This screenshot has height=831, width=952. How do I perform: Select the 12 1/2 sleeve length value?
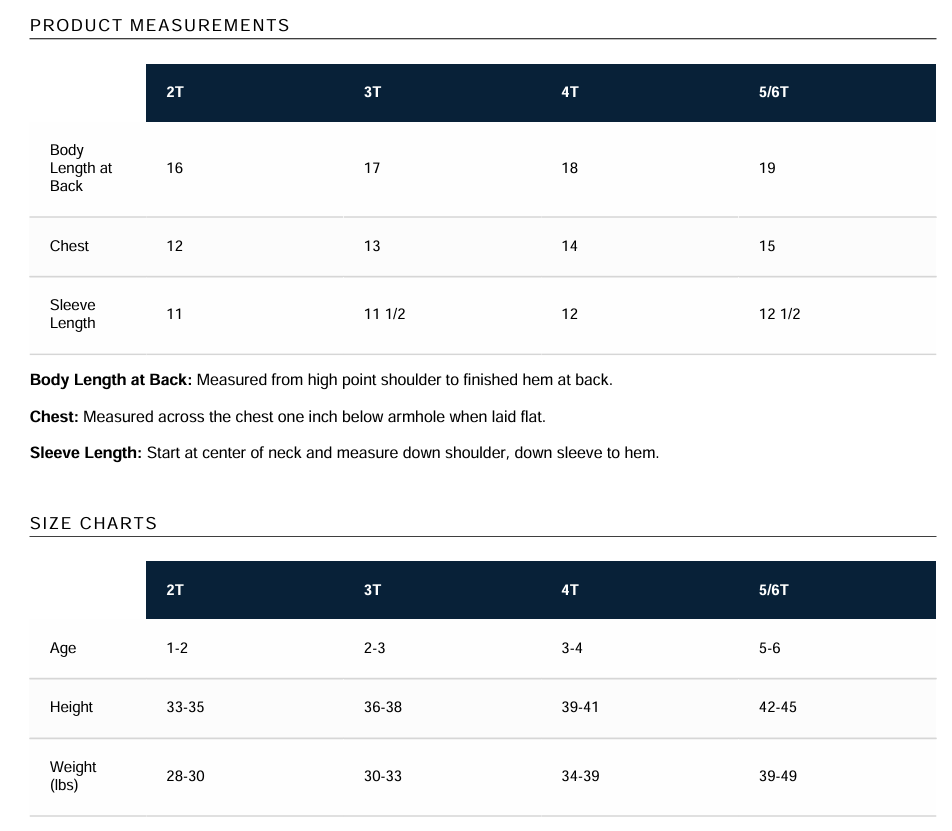[x=780, y=314]
